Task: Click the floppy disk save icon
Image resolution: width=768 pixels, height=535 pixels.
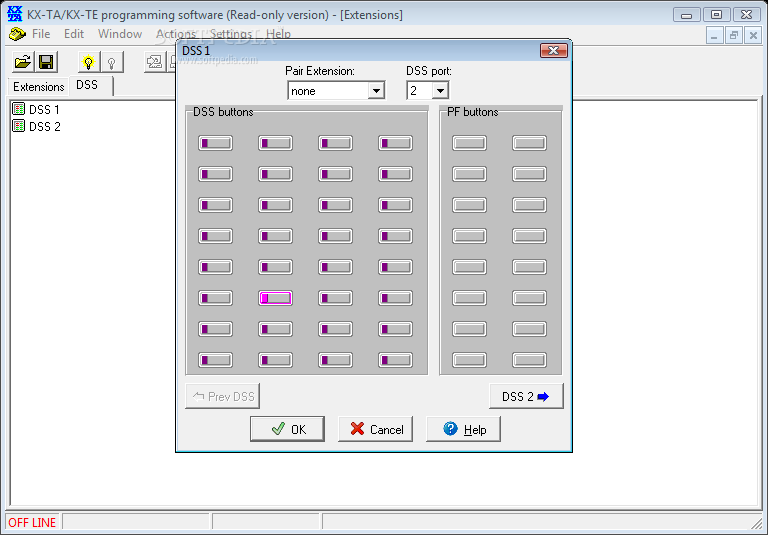Action: point(47,62)
